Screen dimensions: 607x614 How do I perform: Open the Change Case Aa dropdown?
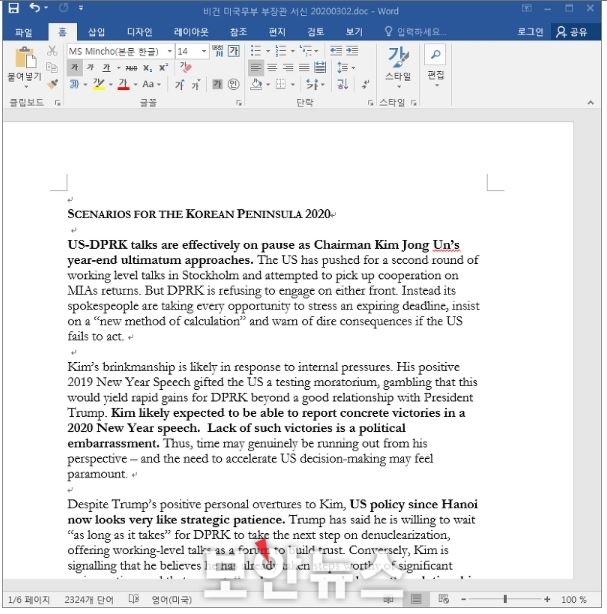[151, 84]
